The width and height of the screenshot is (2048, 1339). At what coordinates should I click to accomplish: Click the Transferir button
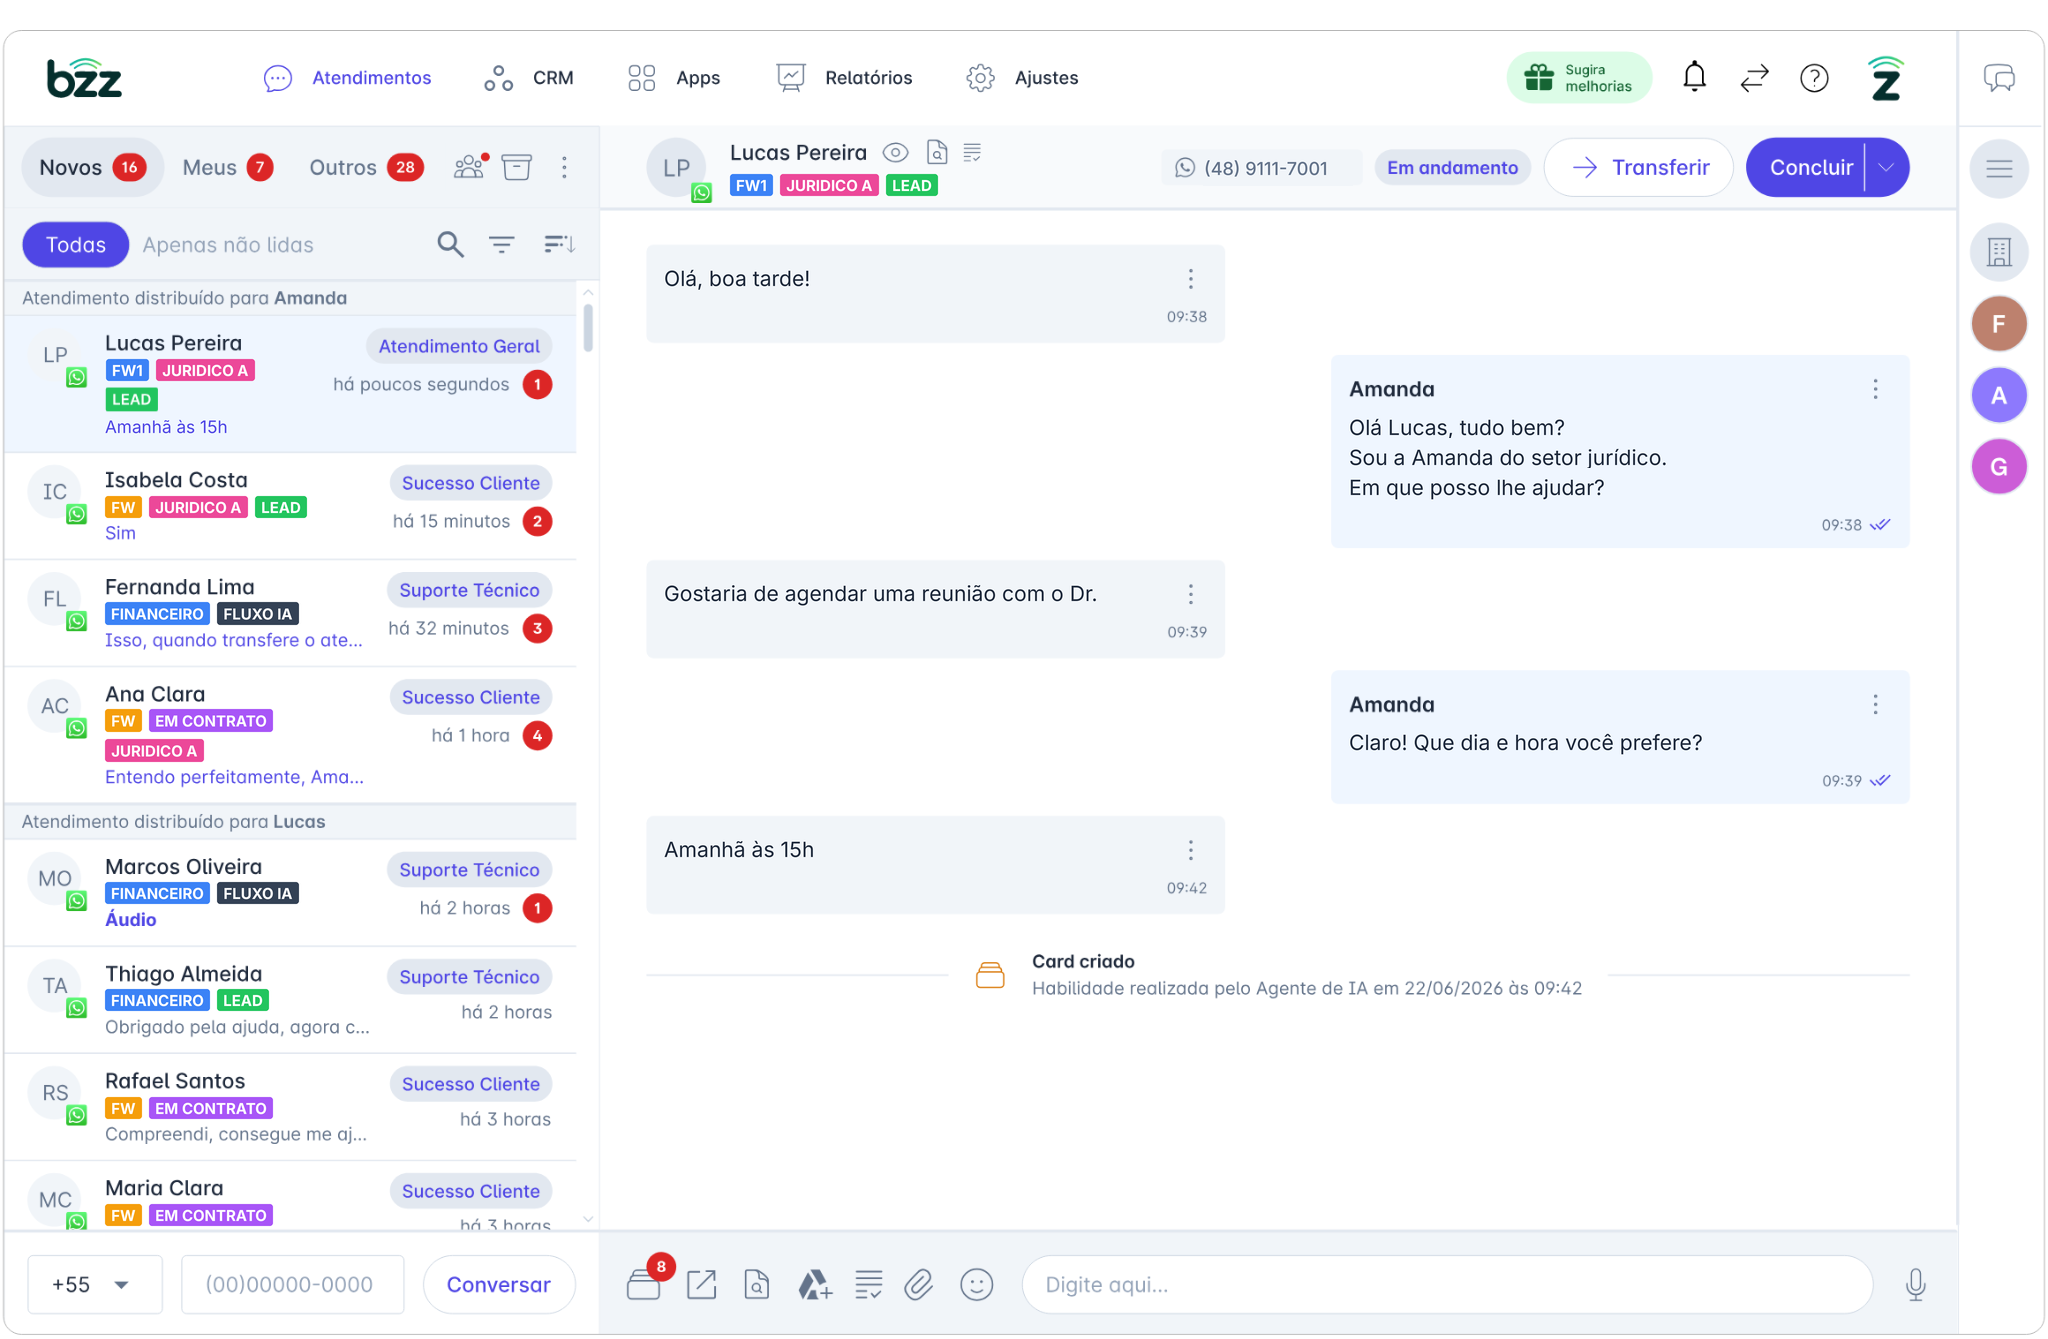point(1639,168)
